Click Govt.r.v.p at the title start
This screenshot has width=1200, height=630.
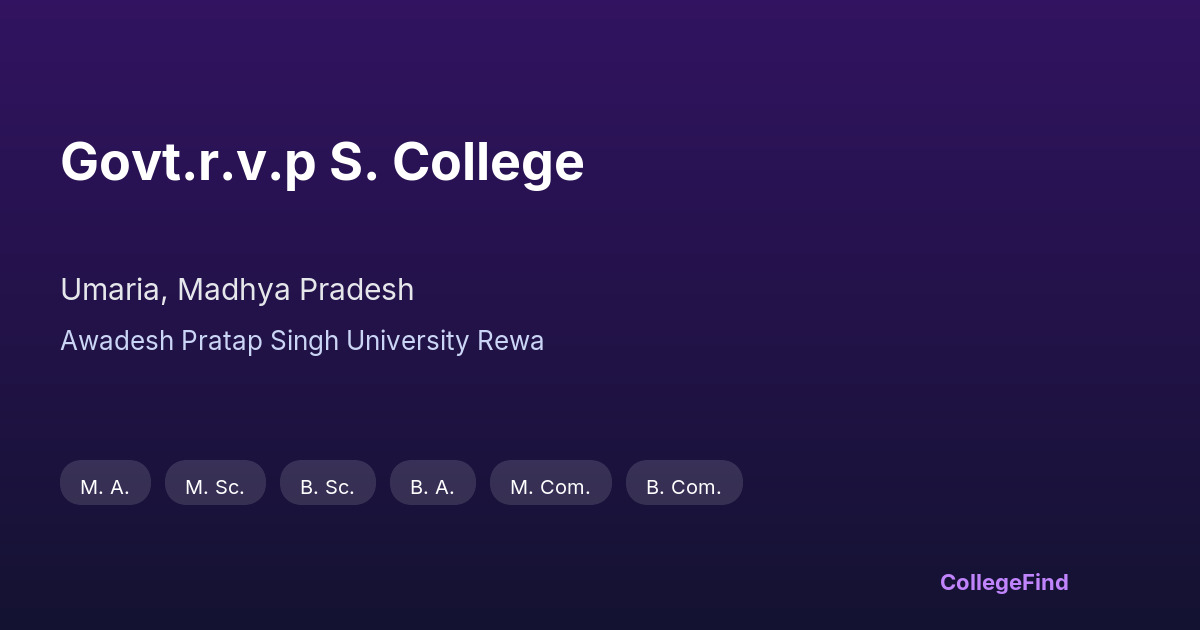click(x=187, y=162)
